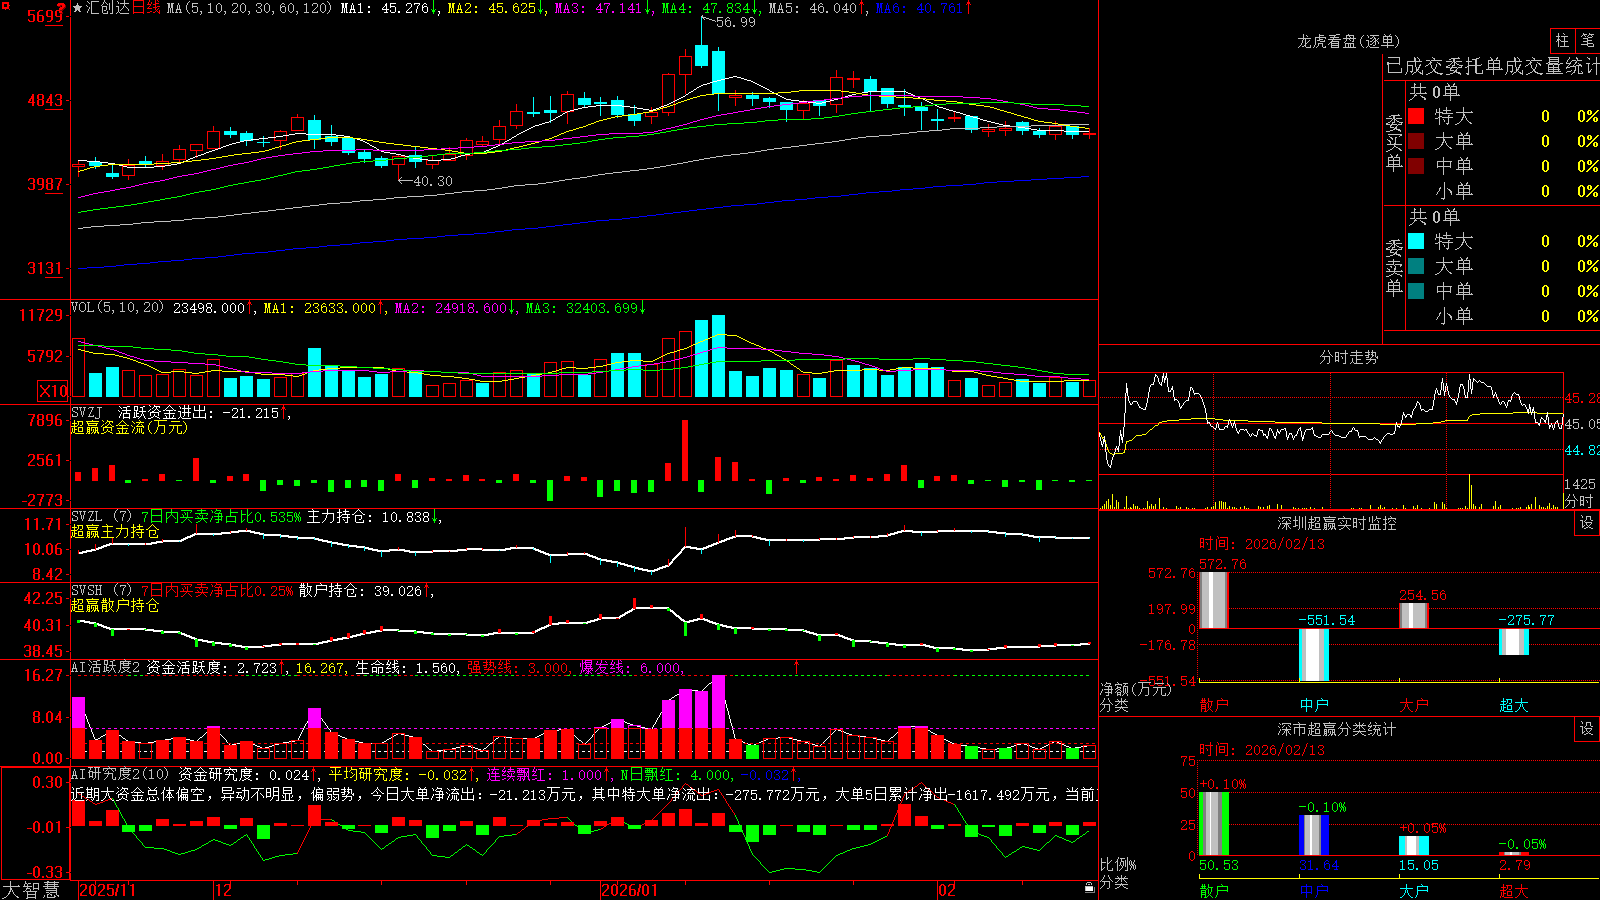Image resolution: width=1600 pixels, height=900 pixels.
Task: Click the teal 大单 sell order swatch
Action: 1416,266
